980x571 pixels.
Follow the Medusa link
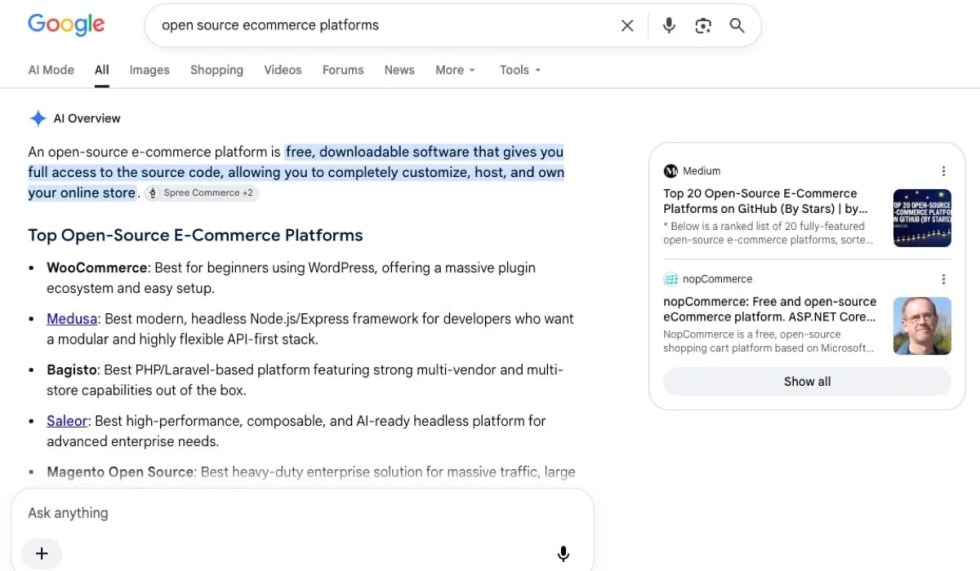(x=72, y=319)
